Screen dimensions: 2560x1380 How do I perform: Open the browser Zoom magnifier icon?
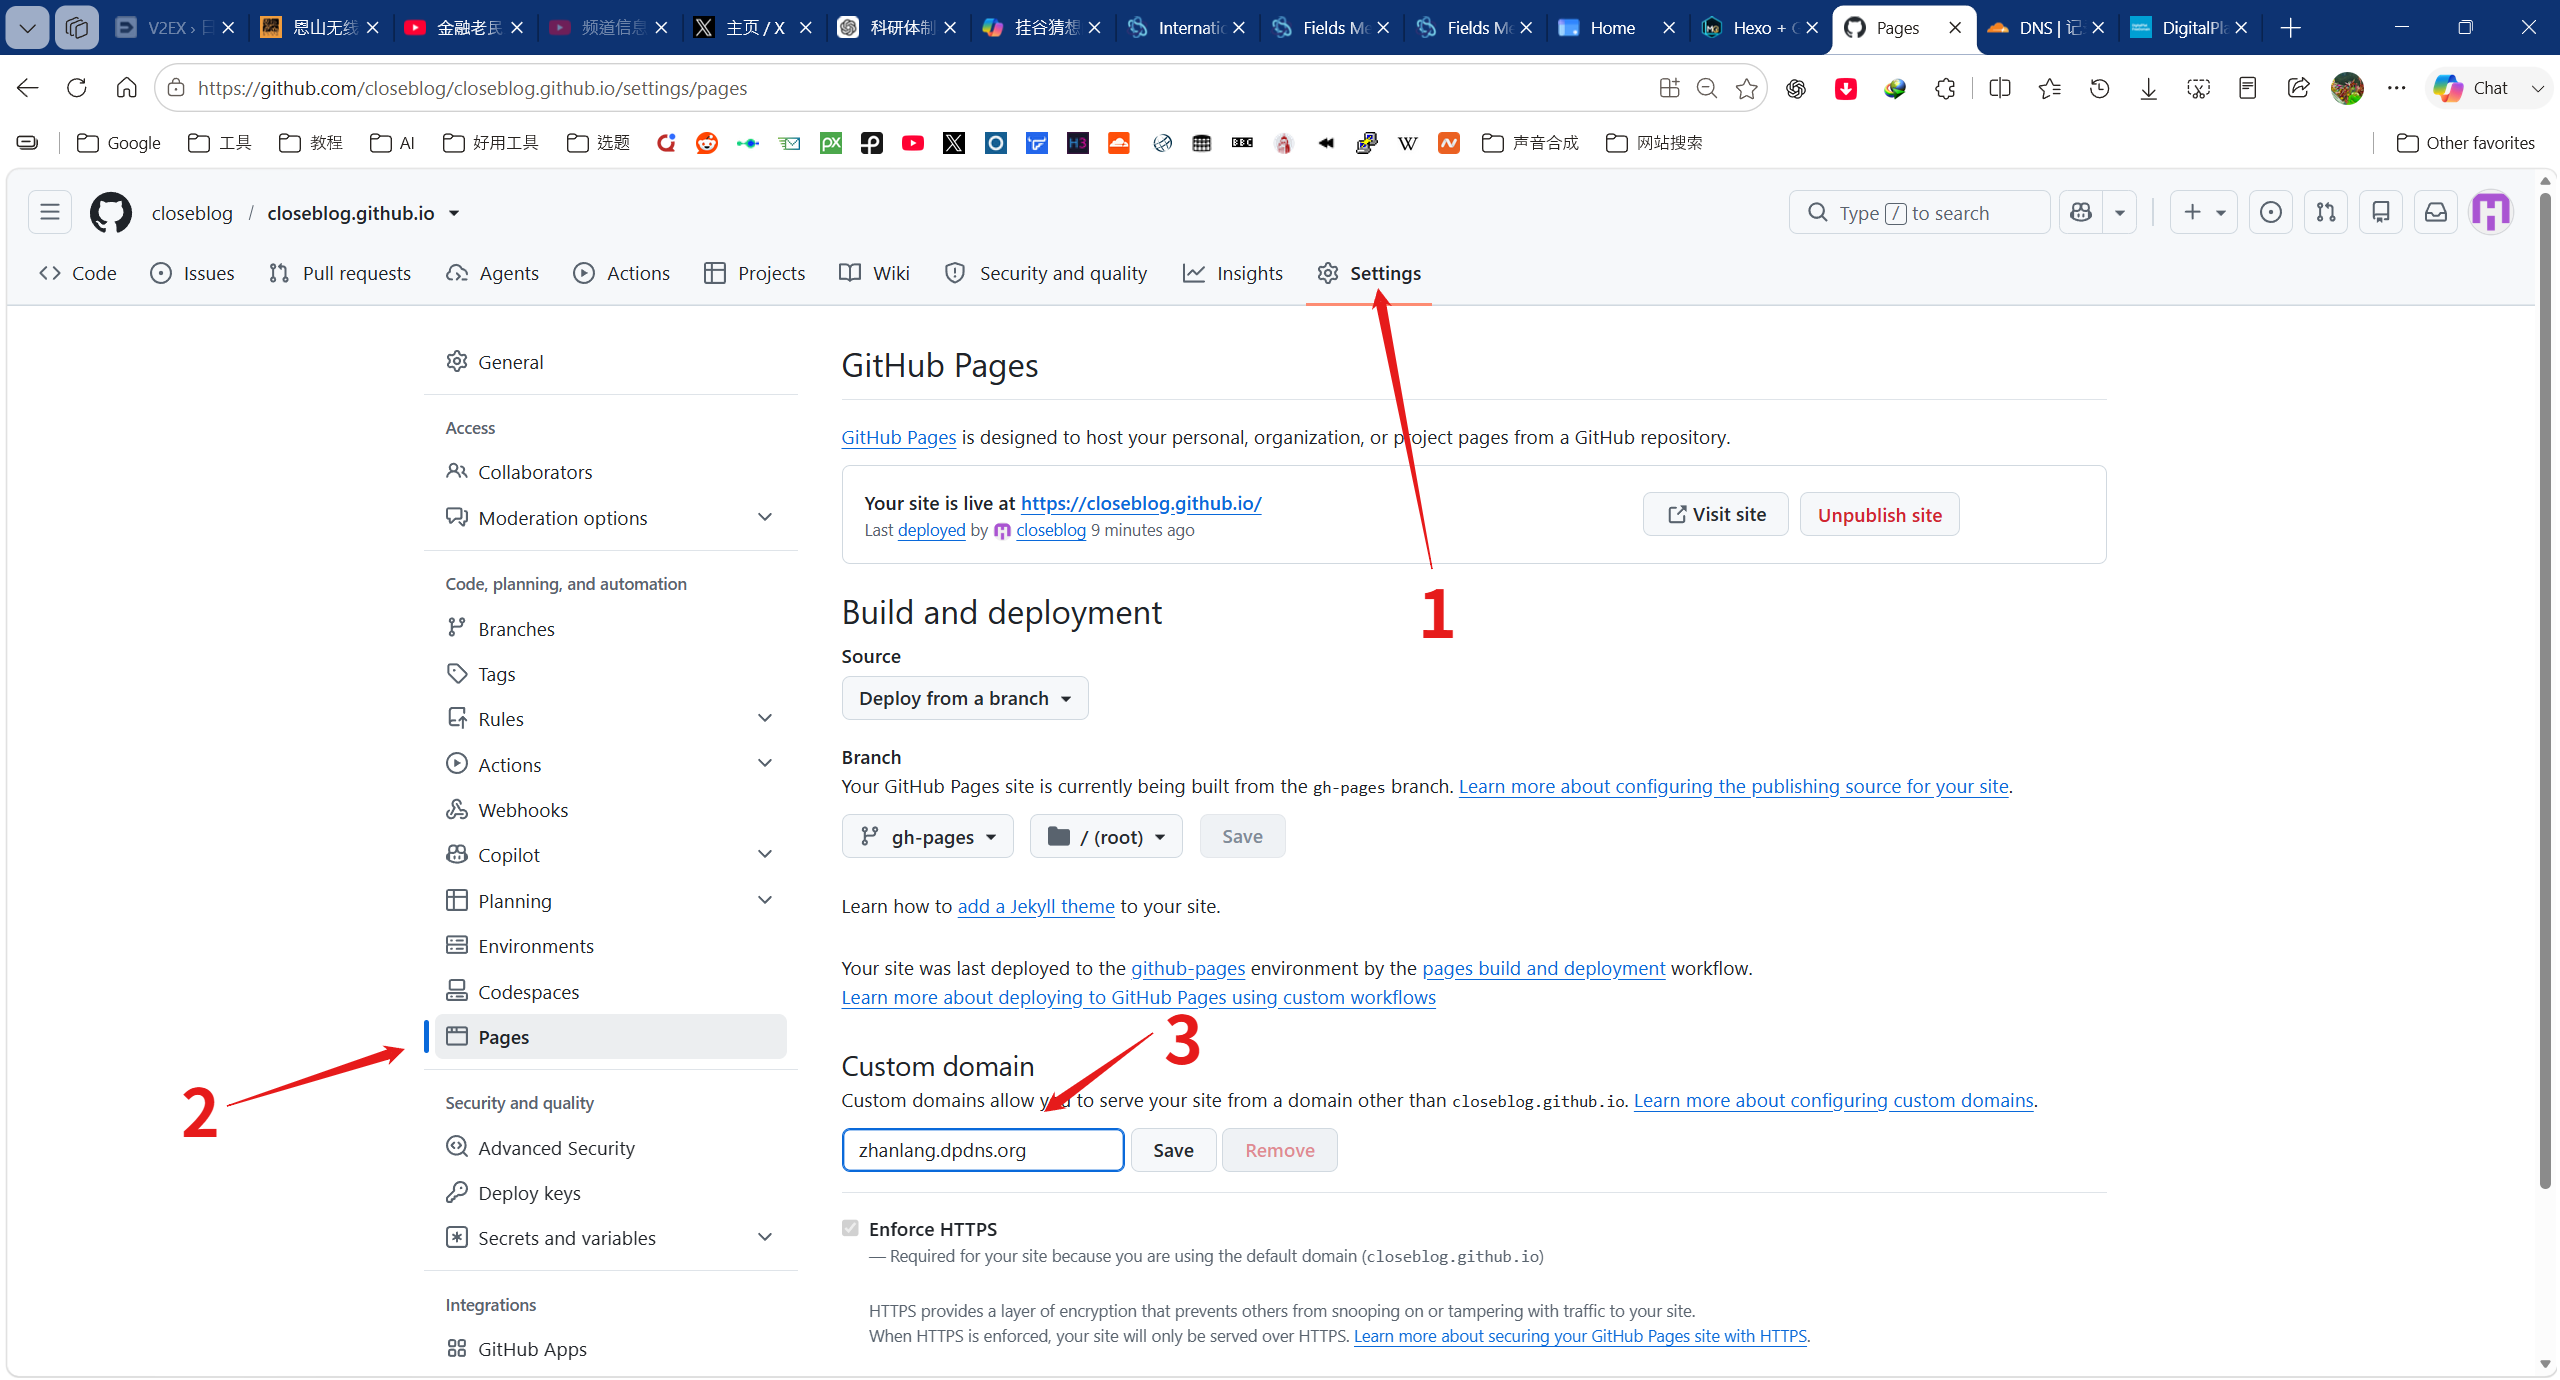tap(1707, 88)
